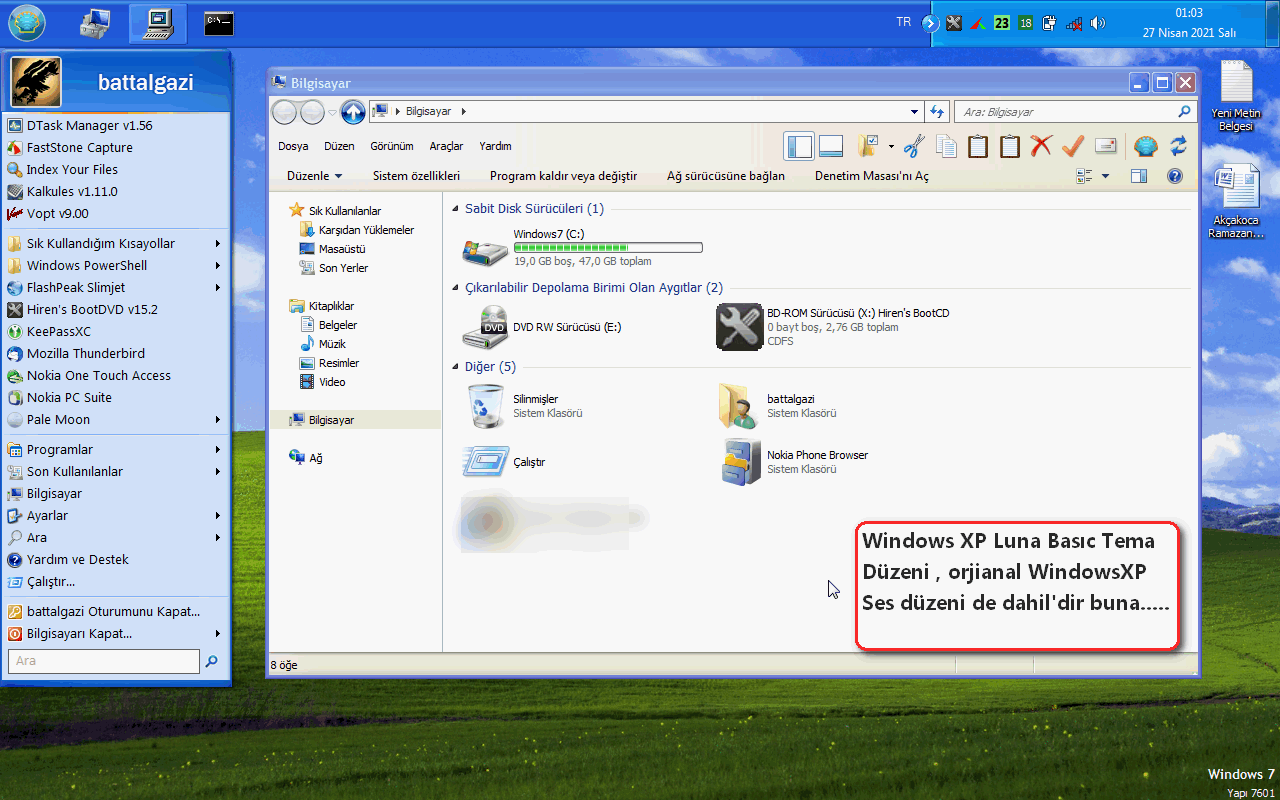Select the battalgazi user folder icon
1280x800 pixels.
click(739, 405)
